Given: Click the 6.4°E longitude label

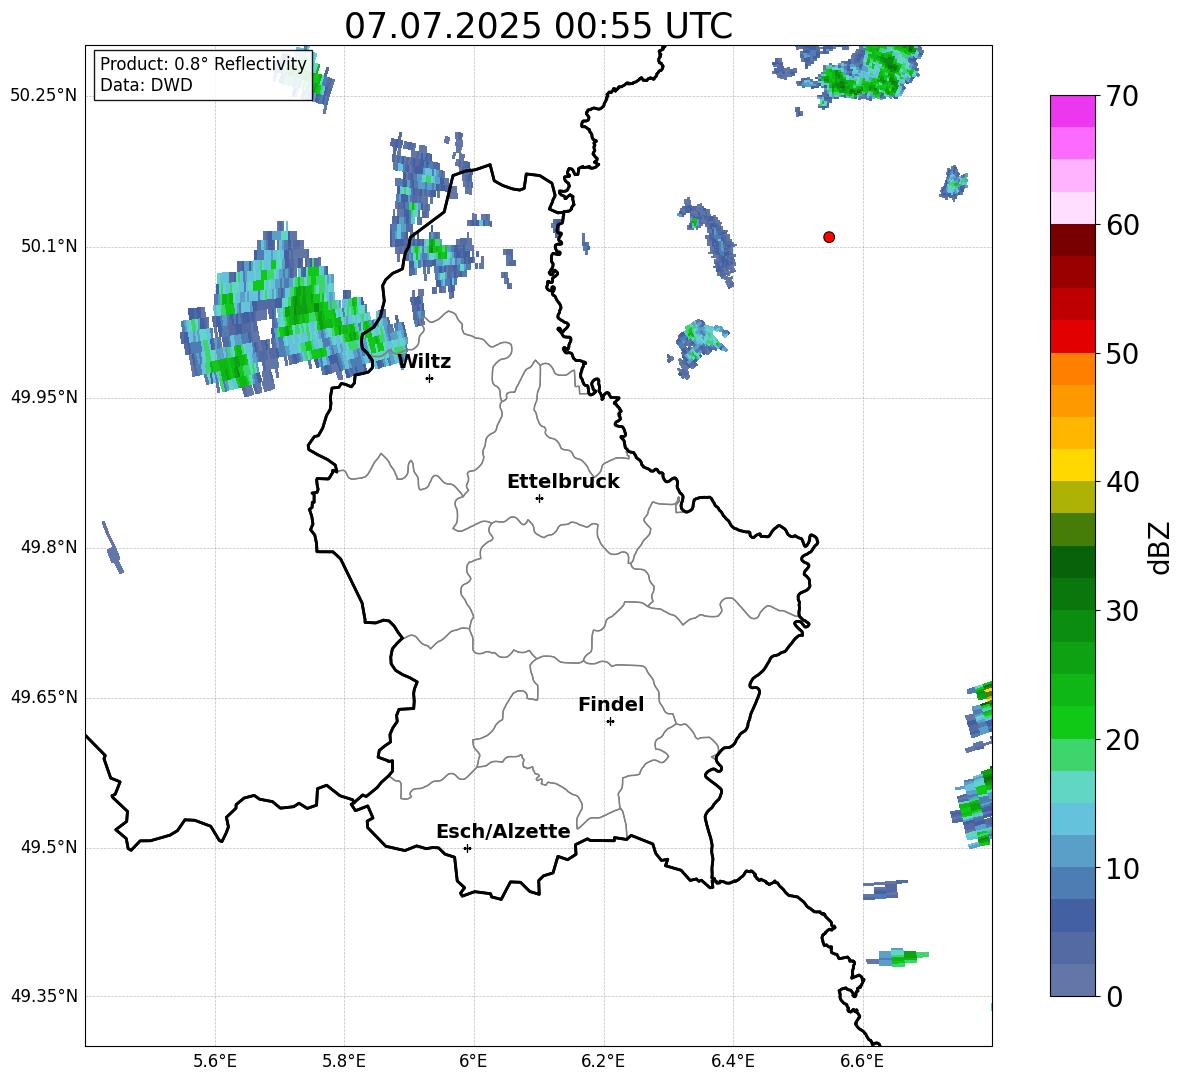Looking at the screenshot, I should coord(733,1061).
